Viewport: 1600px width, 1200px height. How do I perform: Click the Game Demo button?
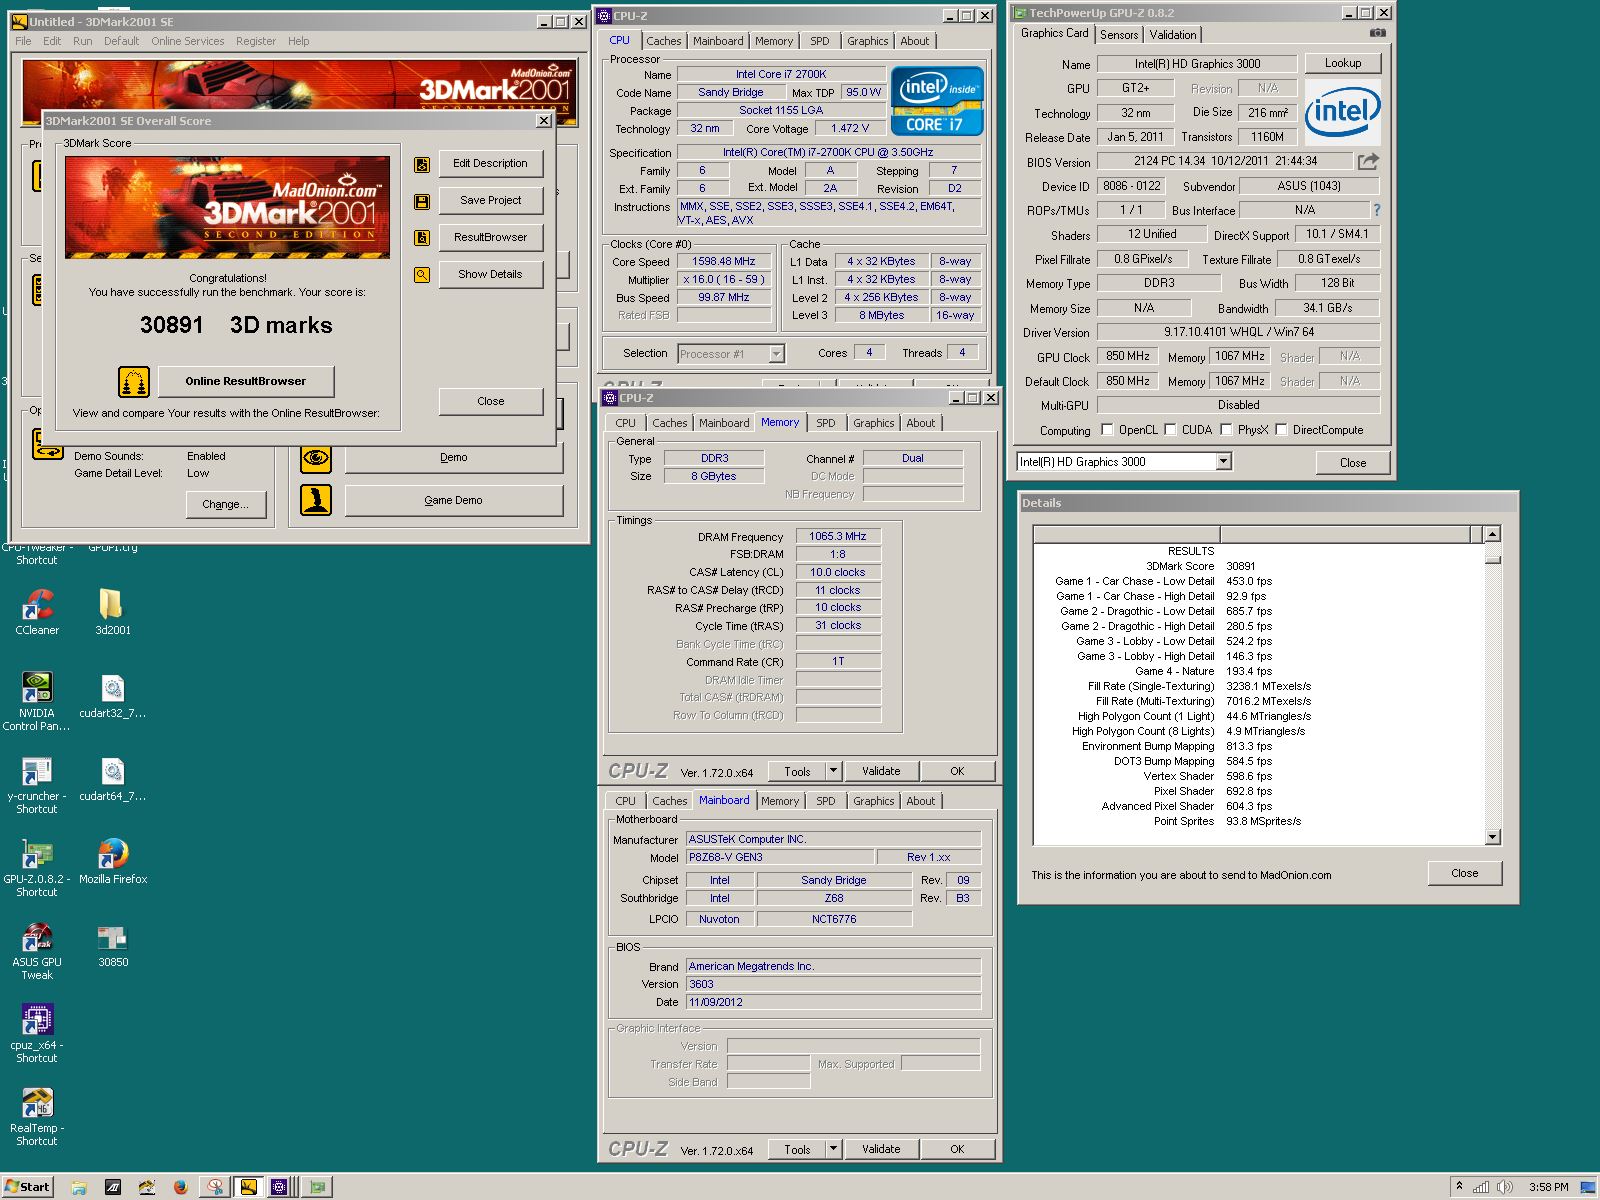(453, 500)
